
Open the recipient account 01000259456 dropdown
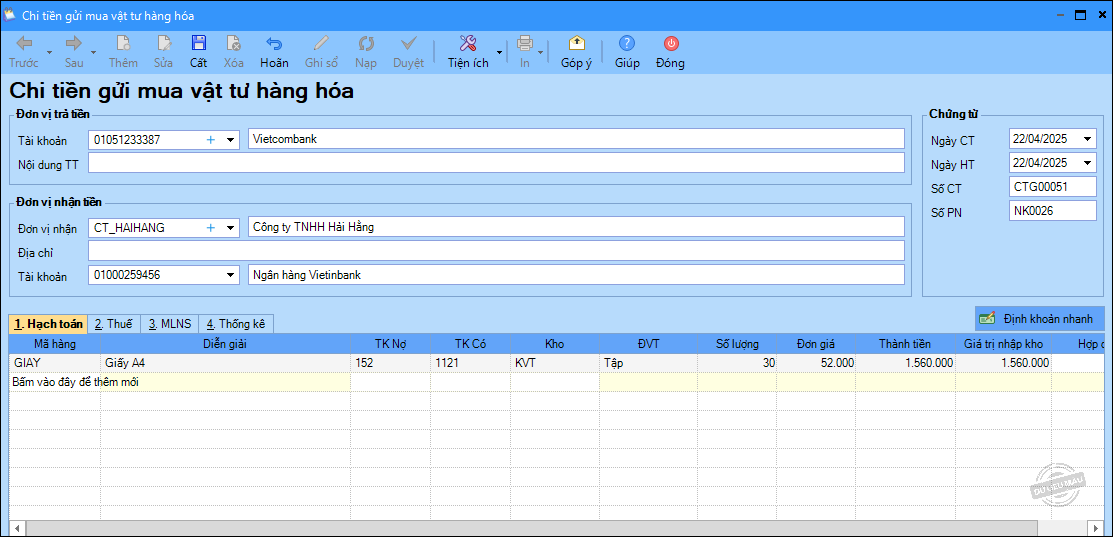(231, 275)
